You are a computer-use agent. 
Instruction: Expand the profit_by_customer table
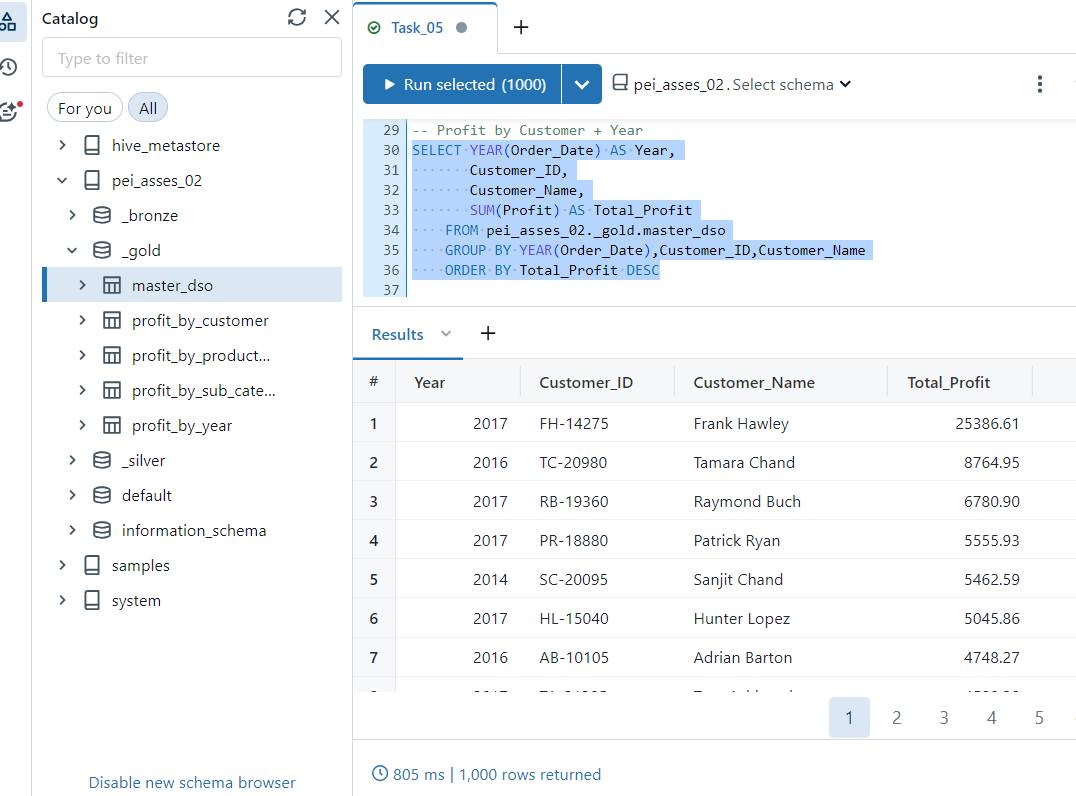pyautogui.click(x=82, y=320)
